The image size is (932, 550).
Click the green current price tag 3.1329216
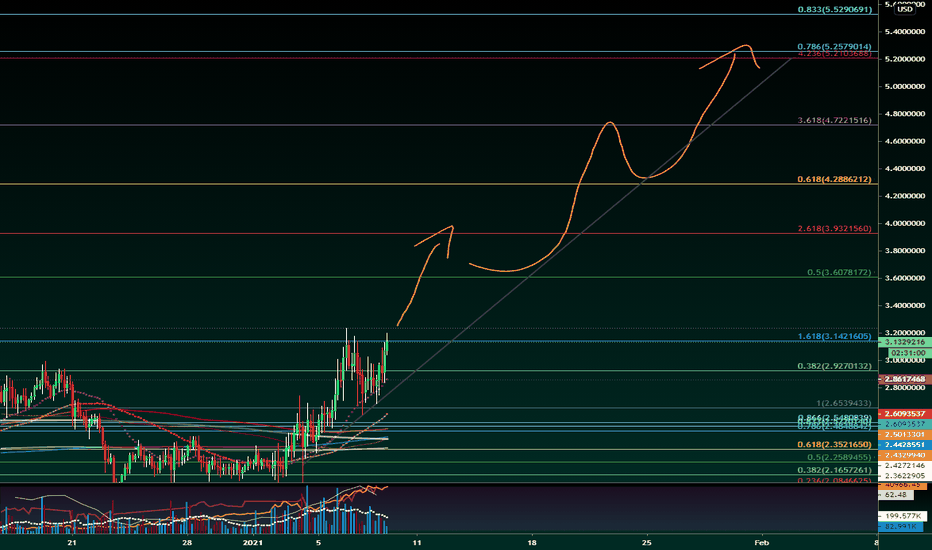pyautogui.click(x=905, y=342)
